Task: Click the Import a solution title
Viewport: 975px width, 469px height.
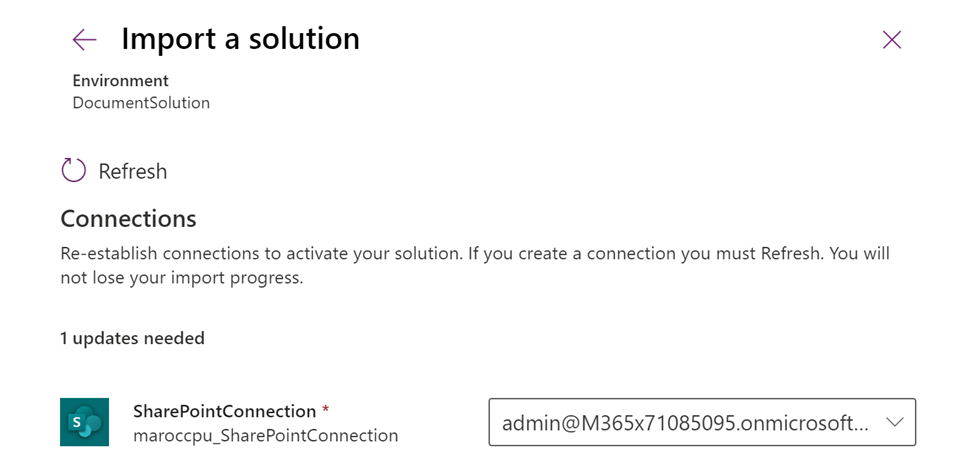Action: 240,39
